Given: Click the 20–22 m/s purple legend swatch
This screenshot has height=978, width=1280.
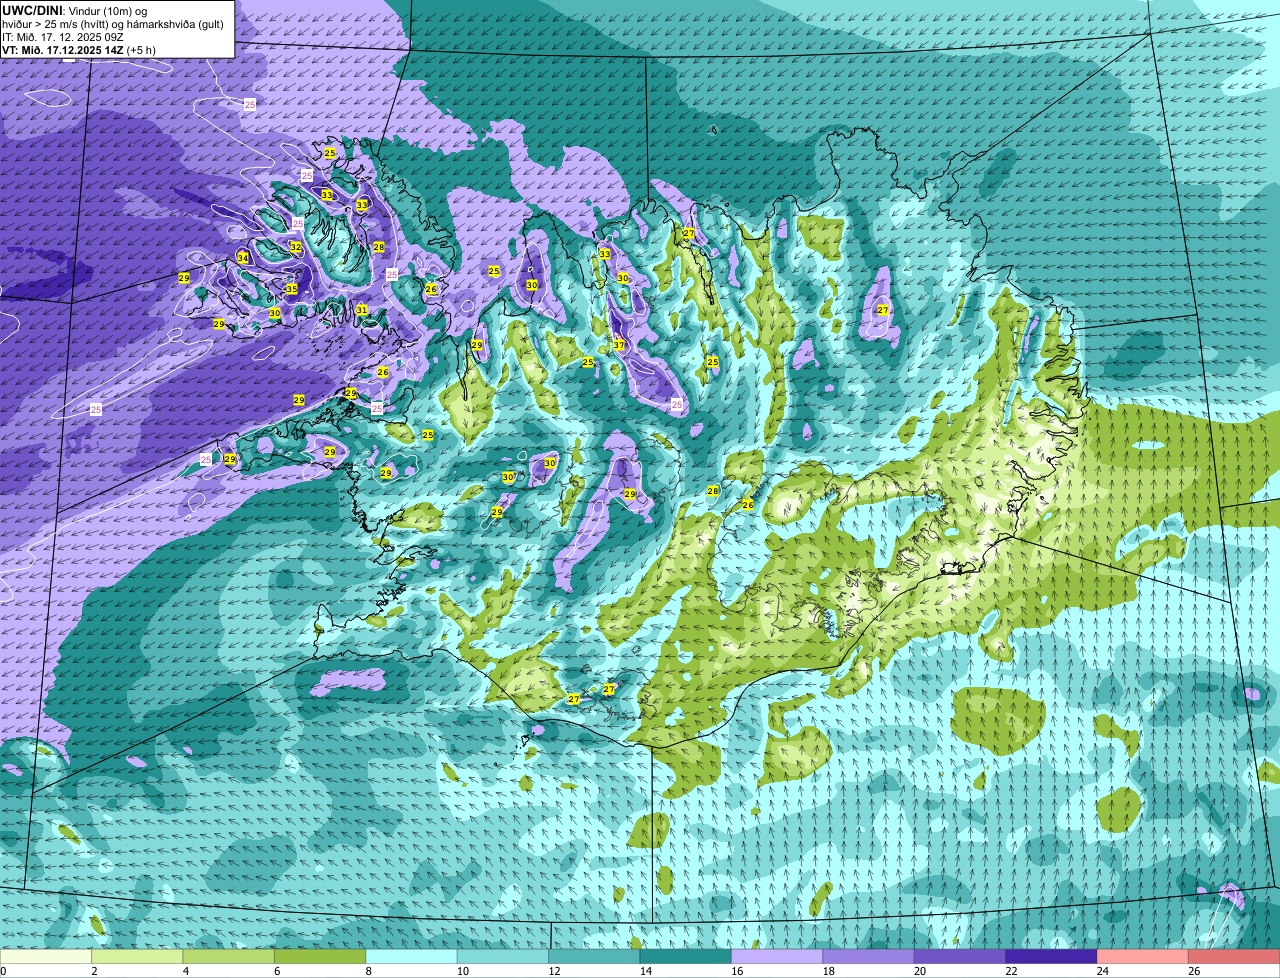Looking at the screenshot, I should click(x=960, y=957).
